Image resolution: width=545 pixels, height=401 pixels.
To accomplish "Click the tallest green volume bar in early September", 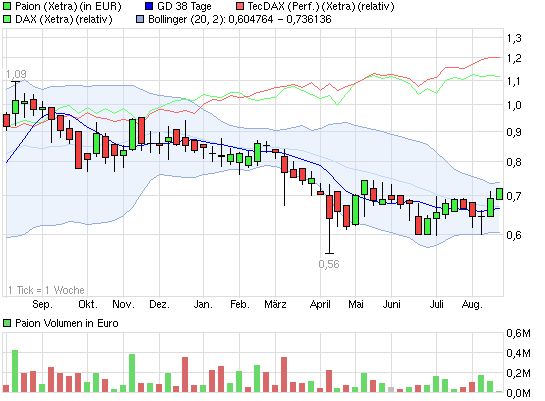I will pyautogui.click(x=15, y=371).
